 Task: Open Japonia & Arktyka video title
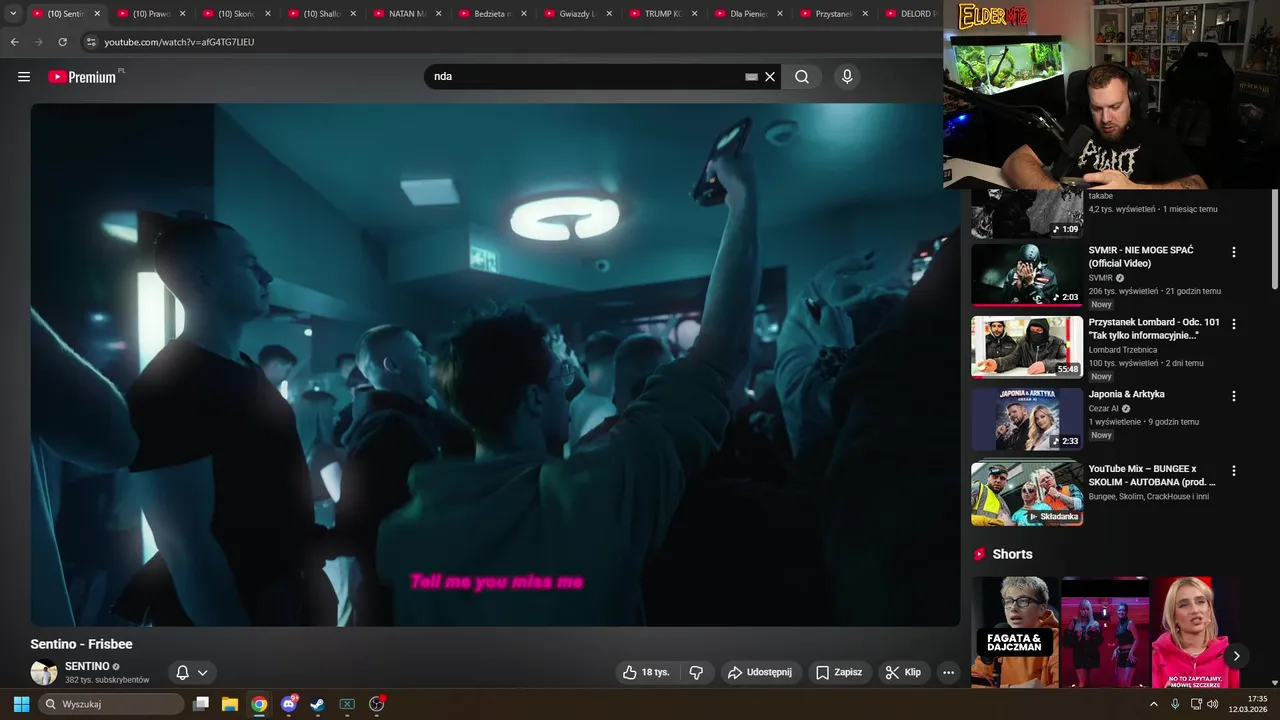1126,394
